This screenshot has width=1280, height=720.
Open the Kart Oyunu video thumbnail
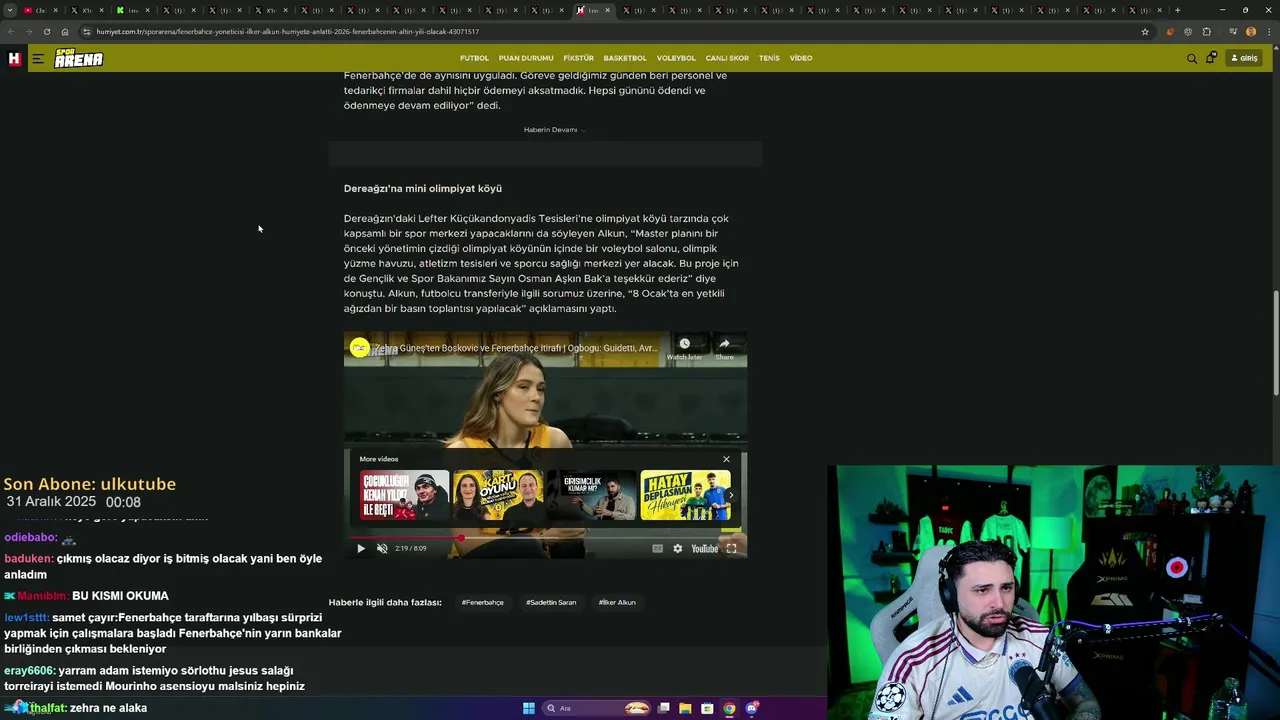click(498, 495)
